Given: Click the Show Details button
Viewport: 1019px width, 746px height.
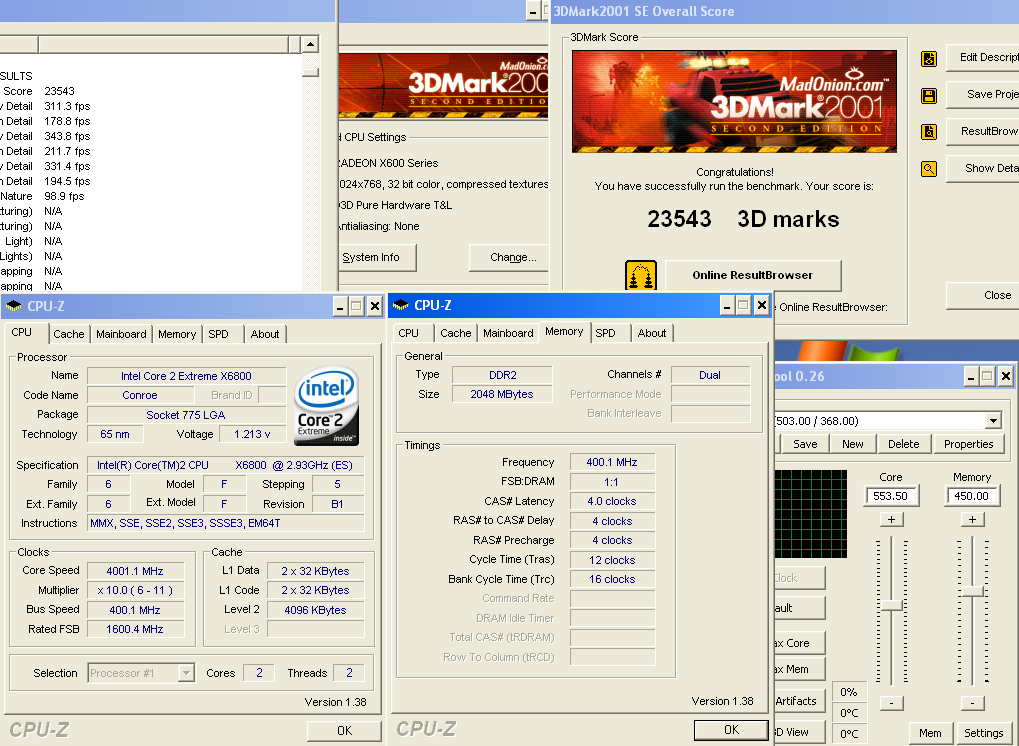Looking at the screenshot, I should click(x=983, y=168).
